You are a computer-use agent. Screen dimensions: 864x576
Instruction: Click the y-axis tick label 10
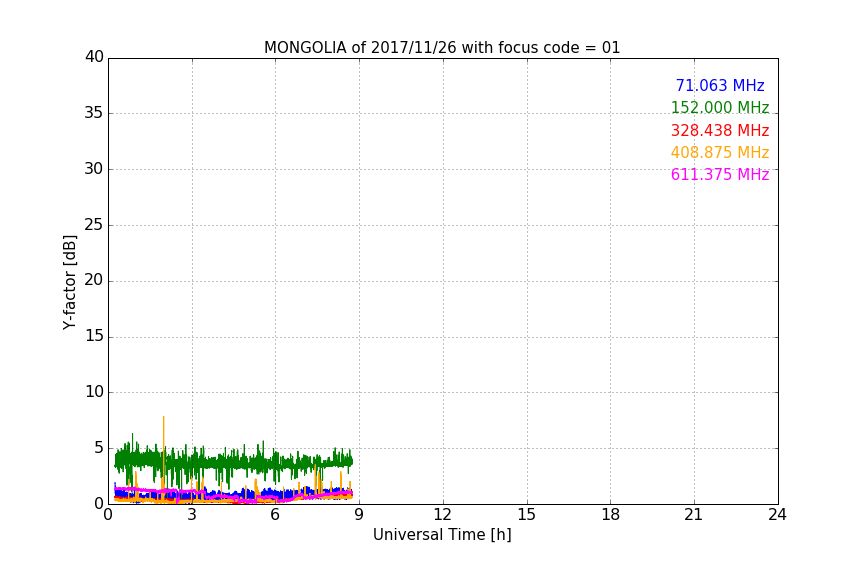[x=94, y=392]
